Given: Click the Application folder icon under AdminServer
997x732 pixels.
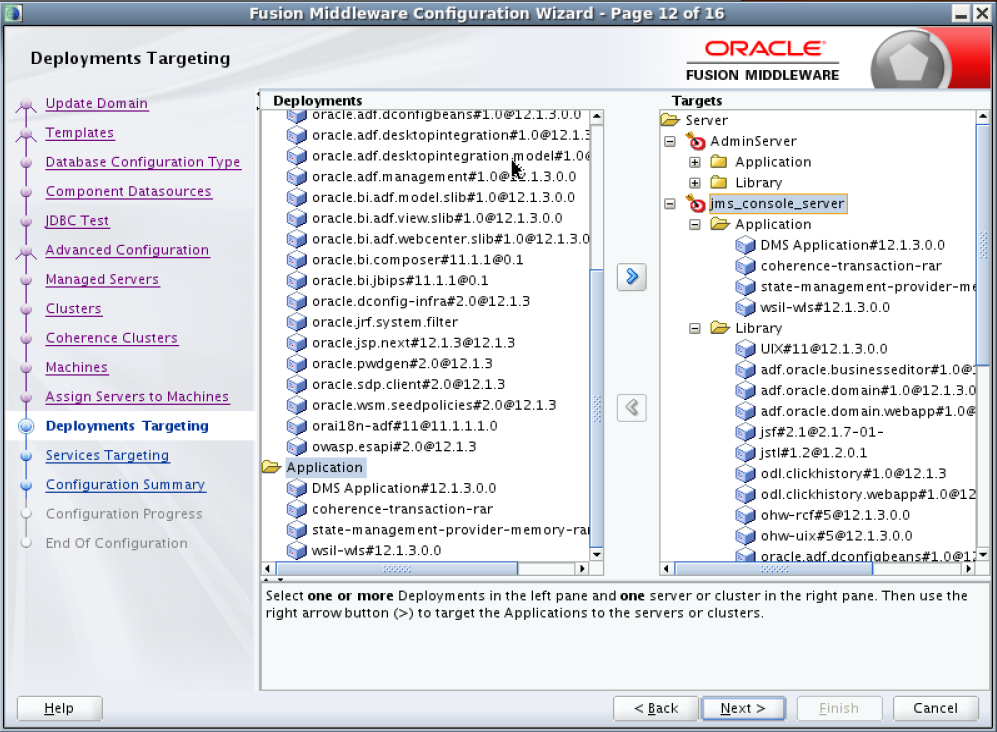Looking at the screenshot, I should pos(719,162).
